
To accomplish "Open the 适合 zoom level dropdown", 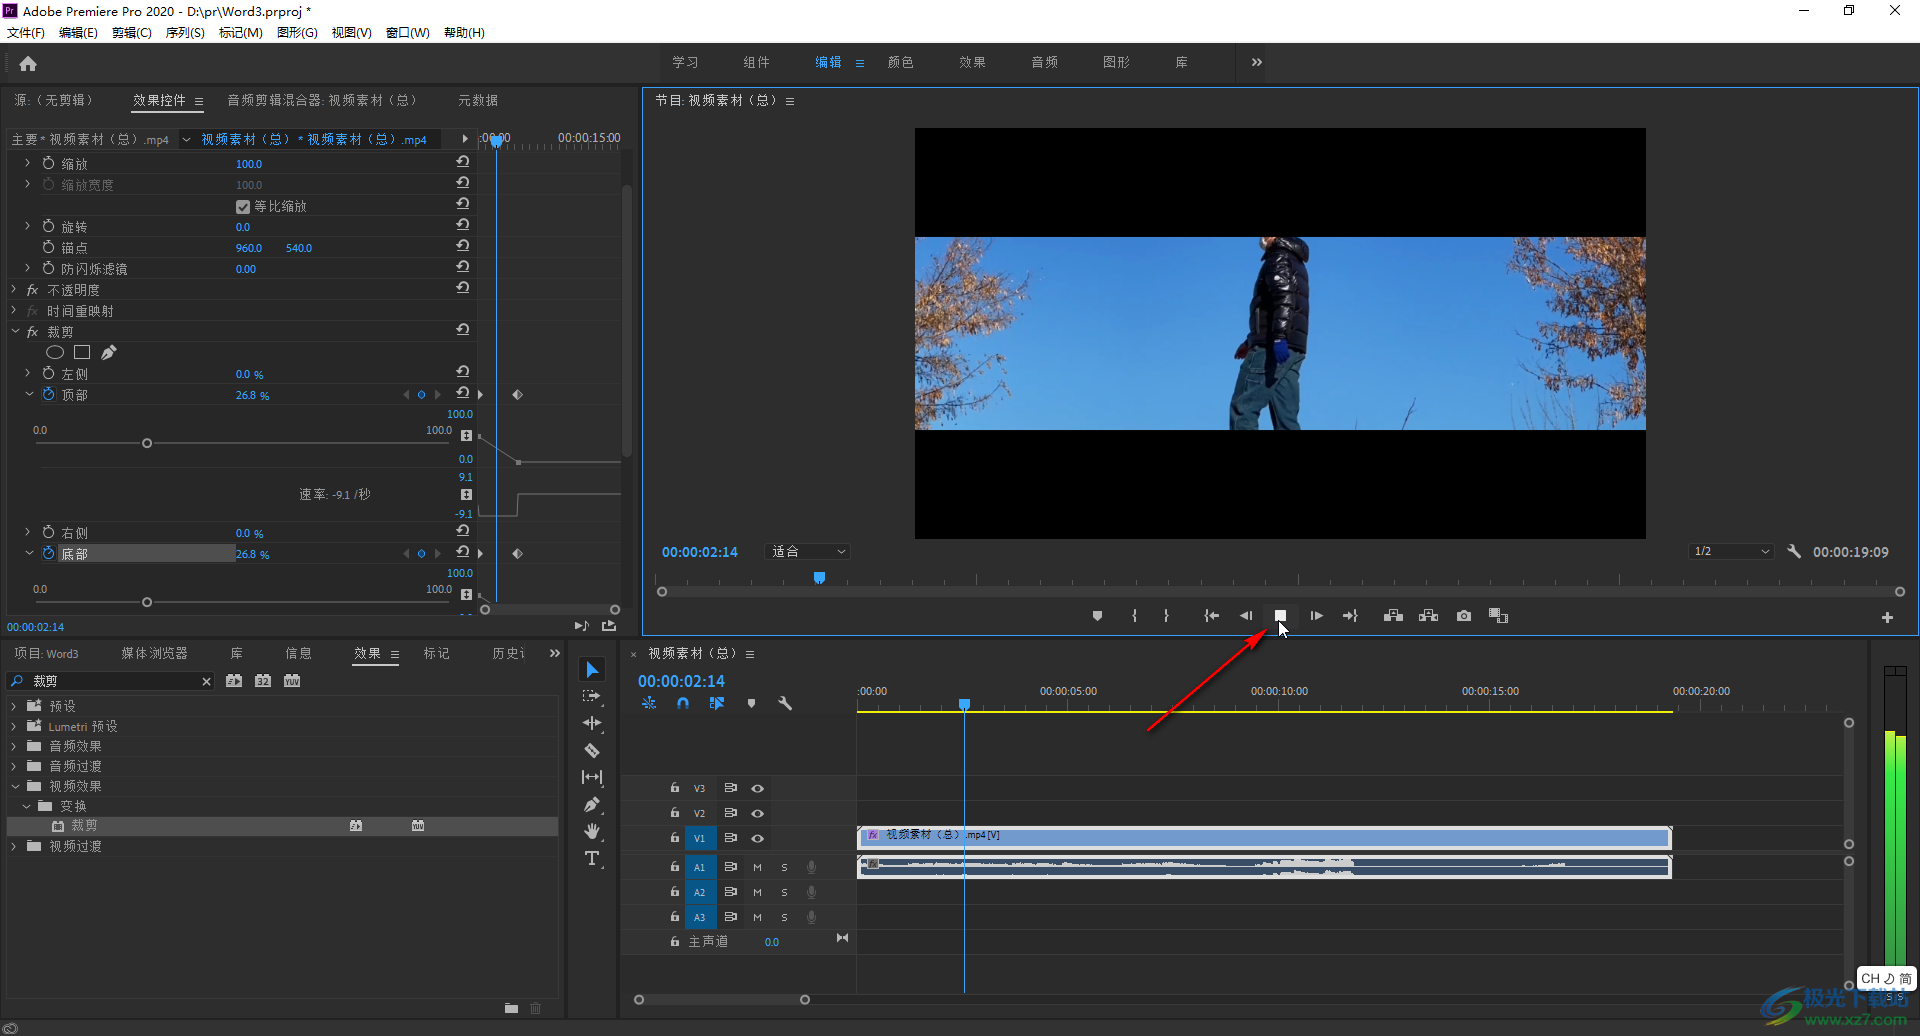I will coord(808,552).
